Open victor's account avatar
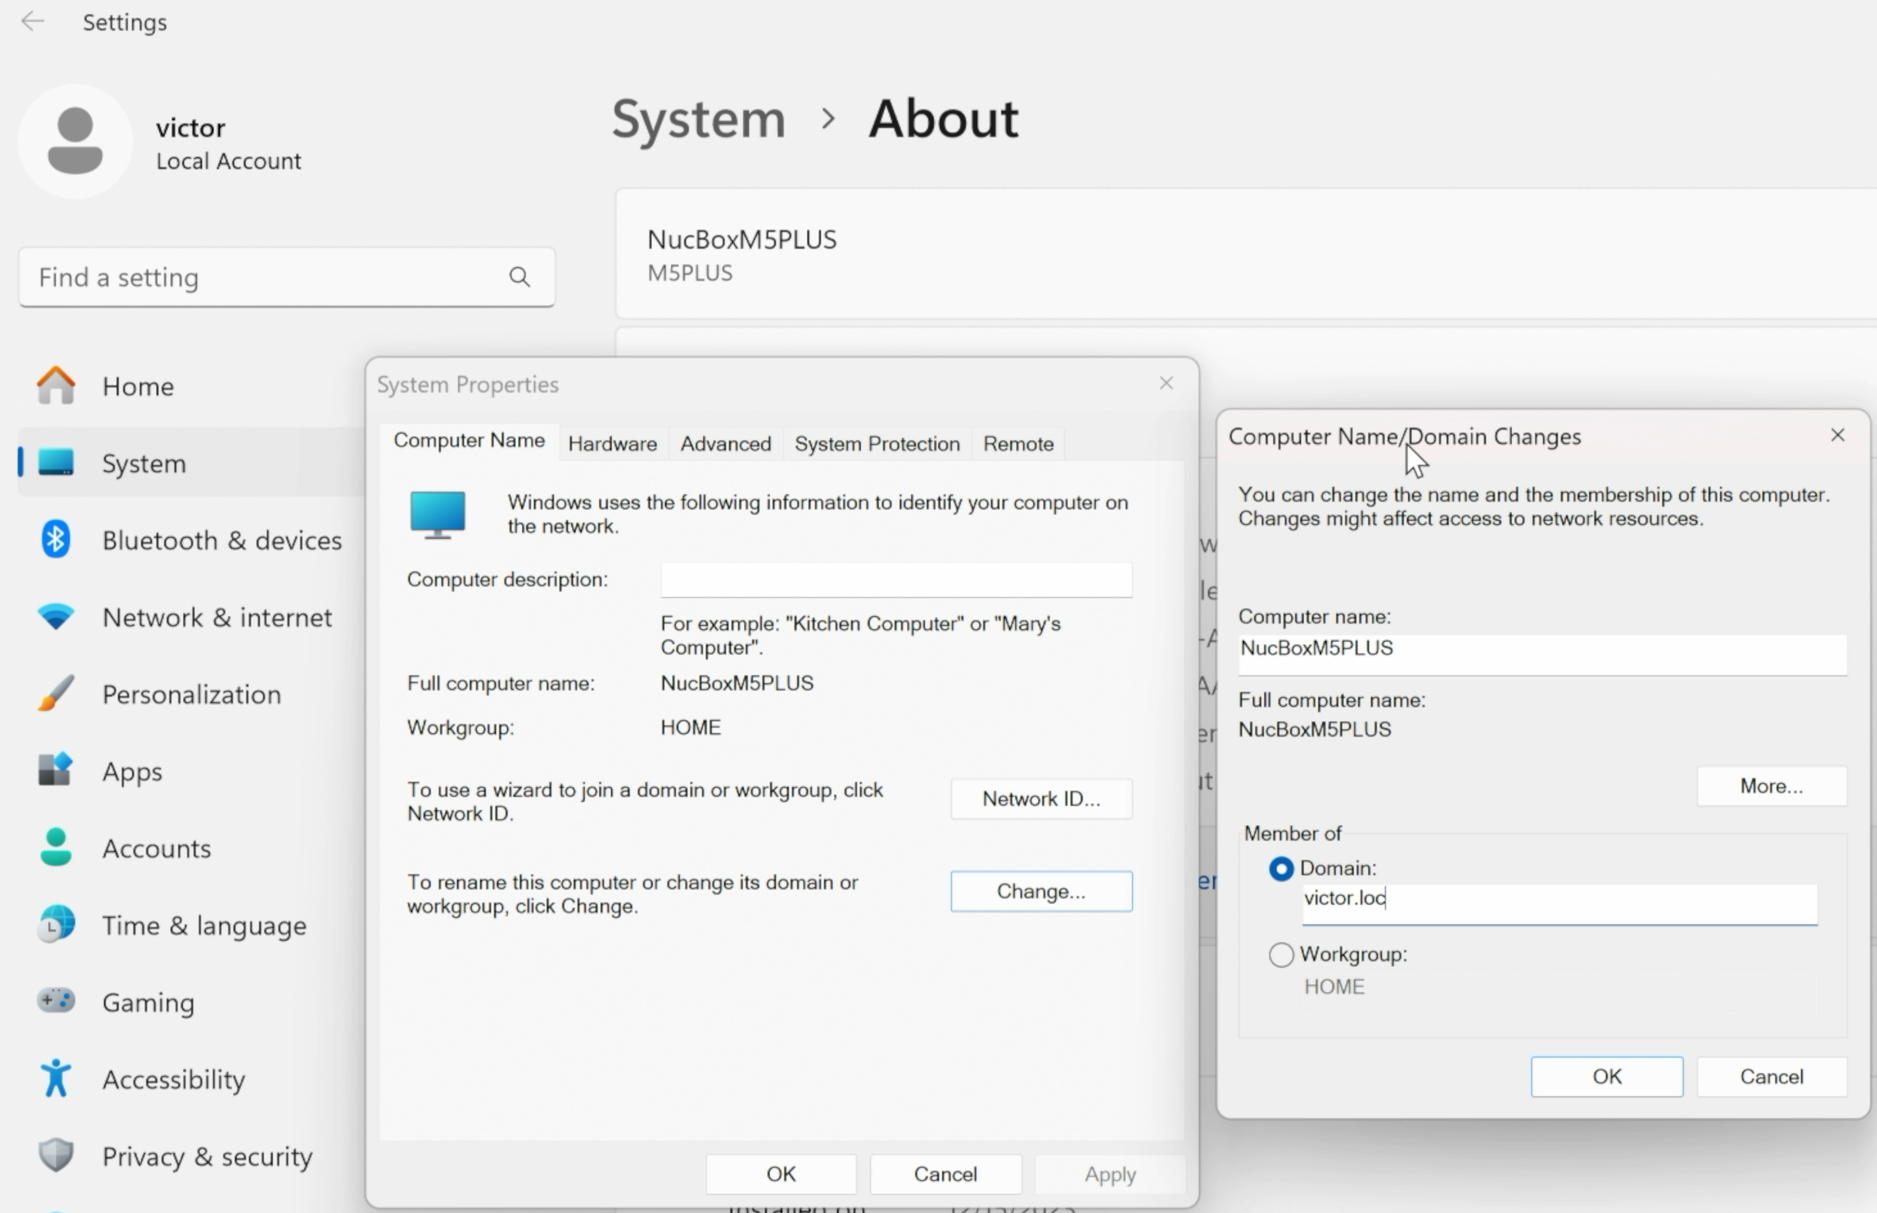This screenshot has height=1213, width=1877. [75, 141]
